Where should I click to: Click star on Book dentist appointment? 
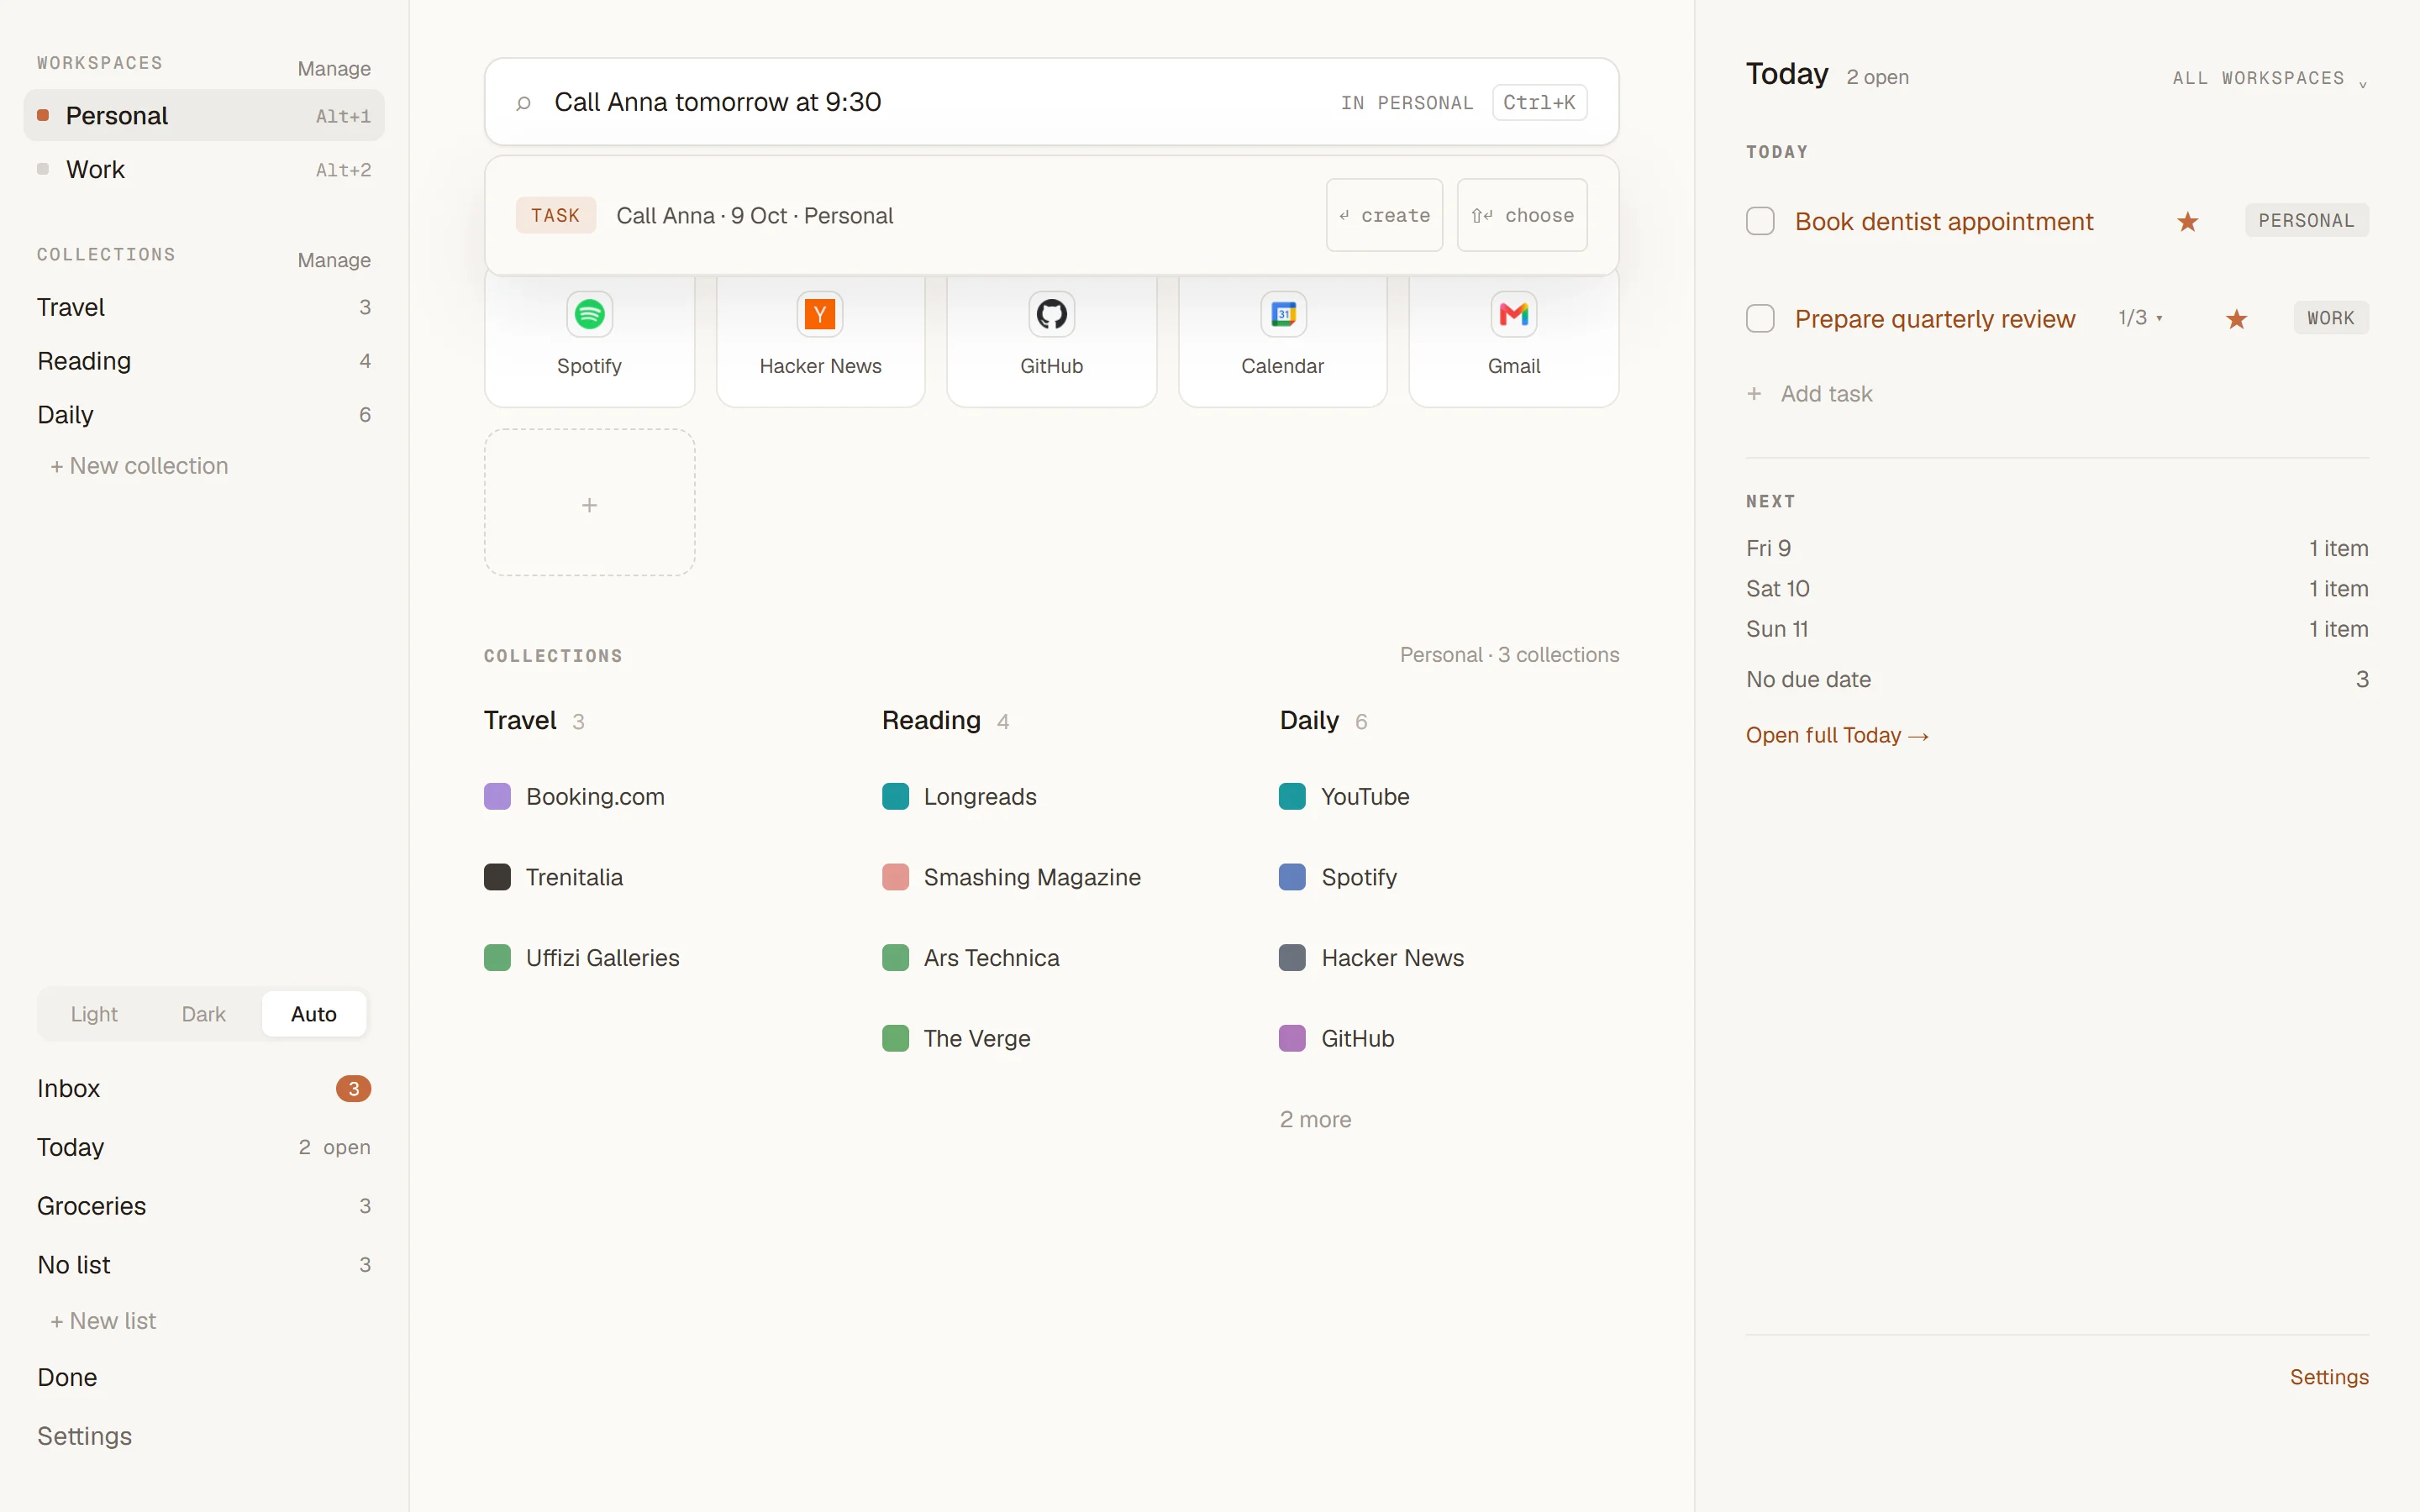[x=2187, y=221]
